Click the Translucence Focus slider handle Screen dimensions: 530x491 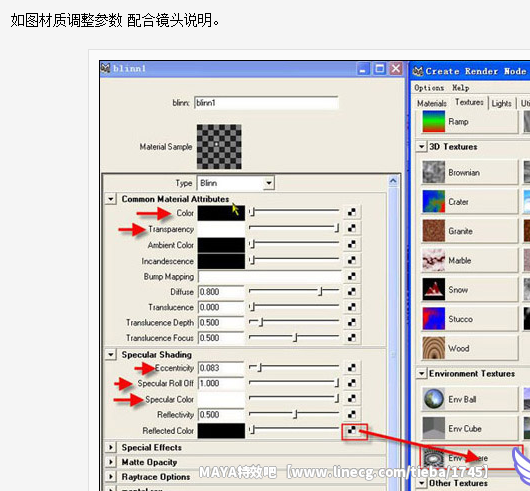[295, 337]
